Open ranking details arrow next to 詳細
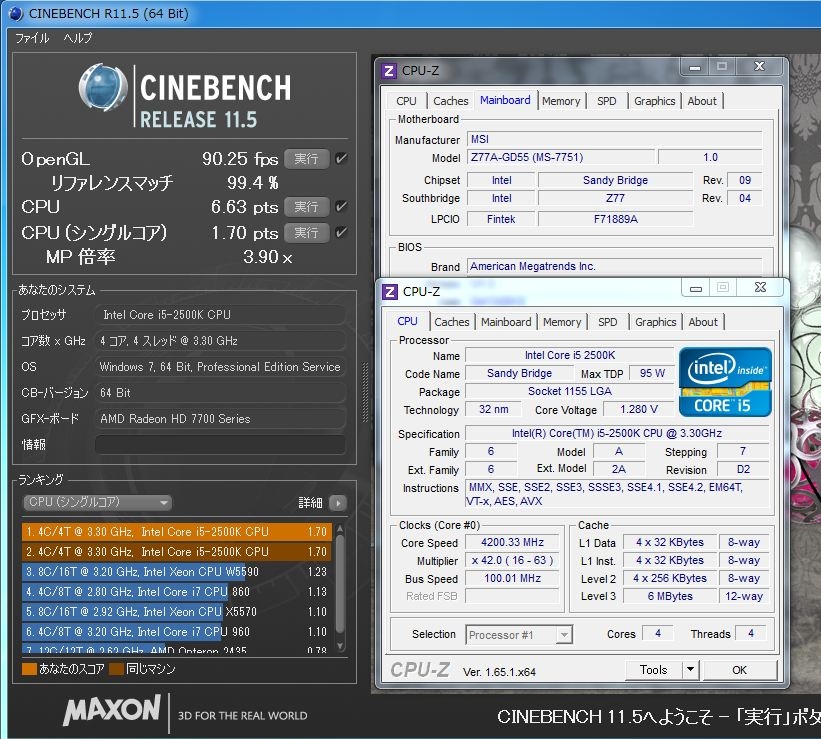Image resolution: width=821 pixels, height=739 pixels. point(338,503)
